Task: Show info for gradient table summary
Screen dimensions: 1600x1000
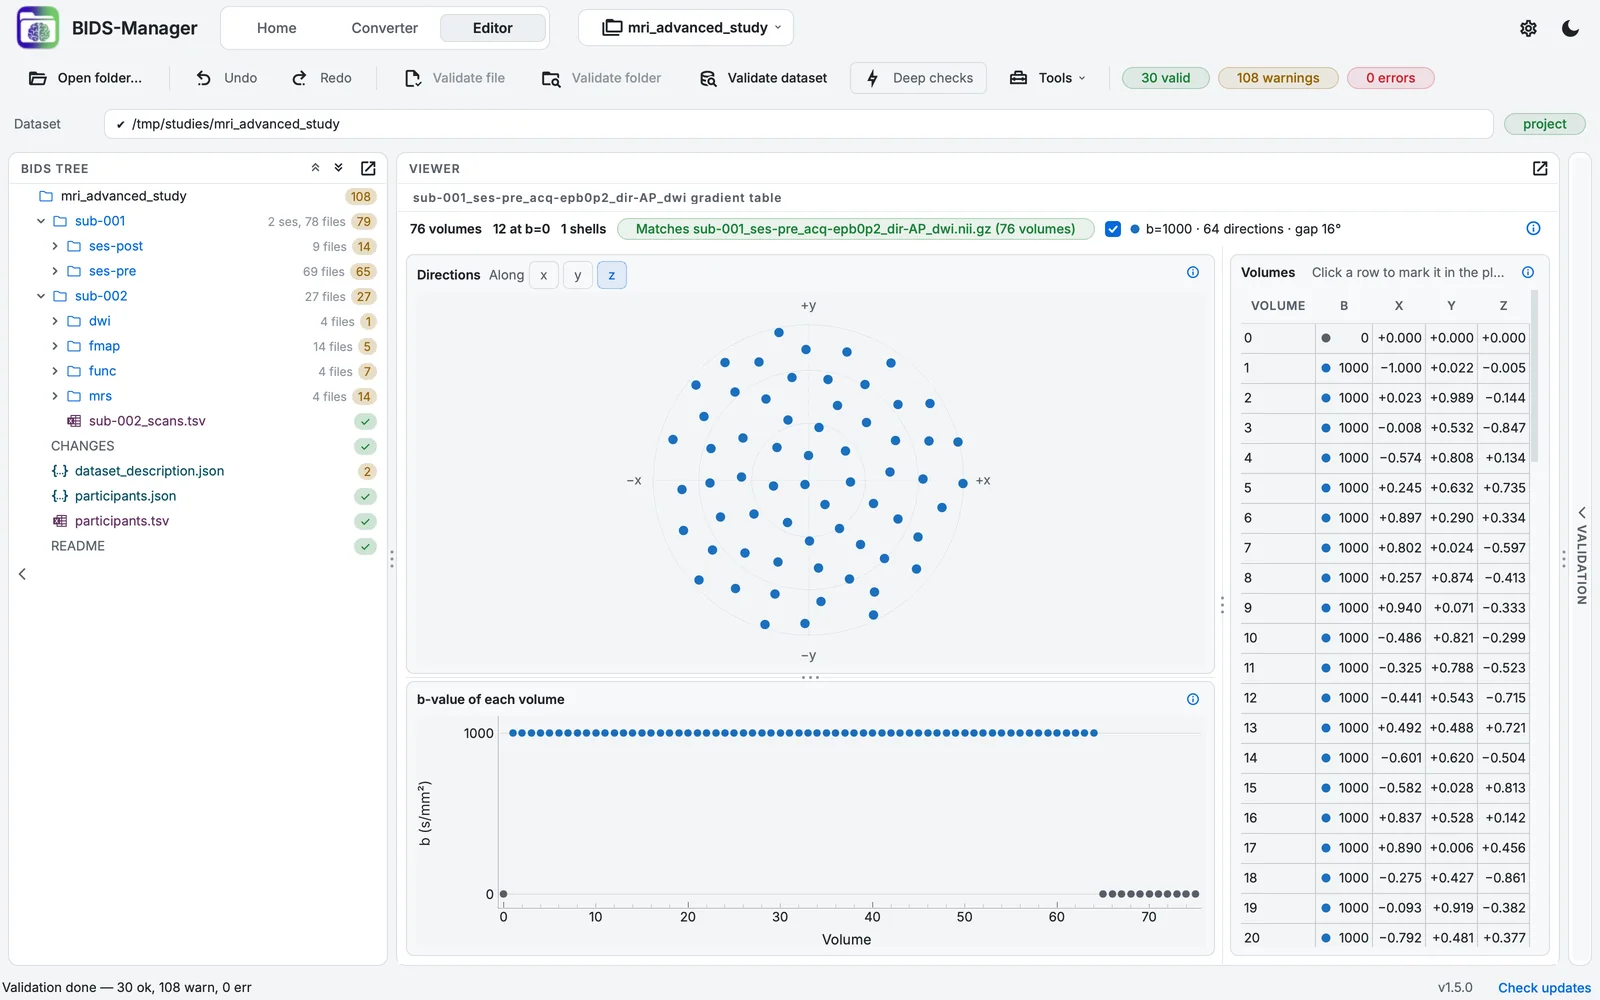Action: 1533,229
